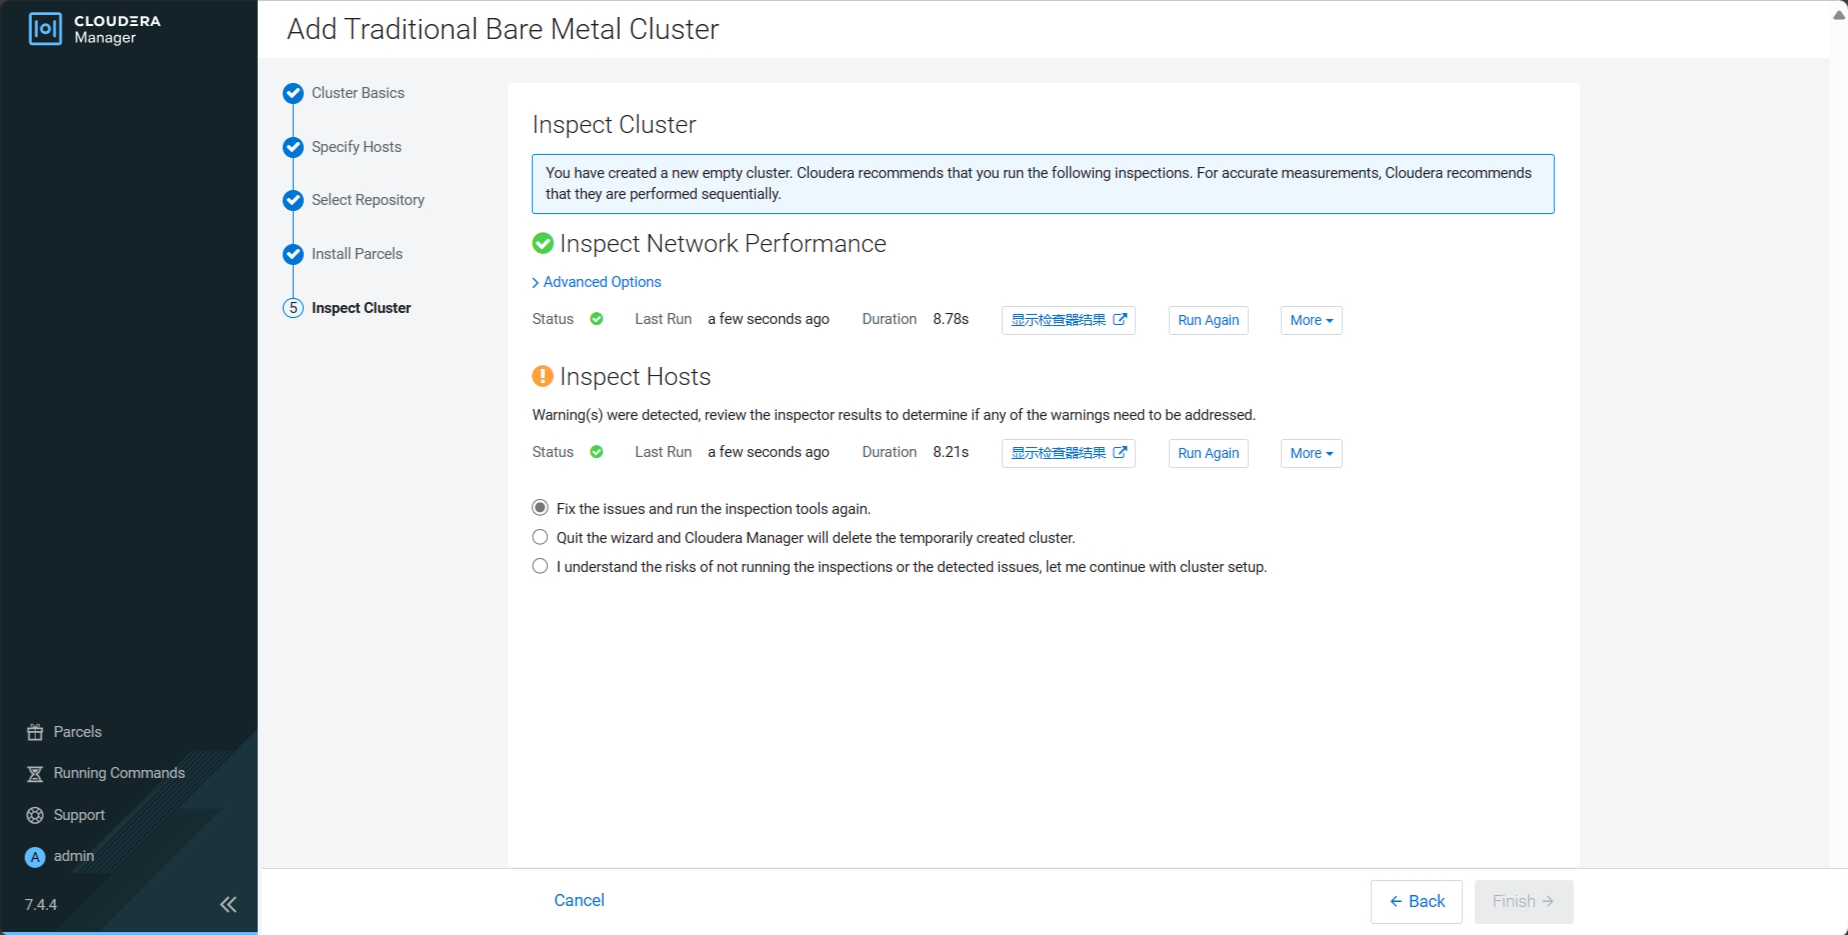The width and height of the screenshot is (1848, 935).
Task: Open the Support menu in sidebar
Action: coord(79,815)
